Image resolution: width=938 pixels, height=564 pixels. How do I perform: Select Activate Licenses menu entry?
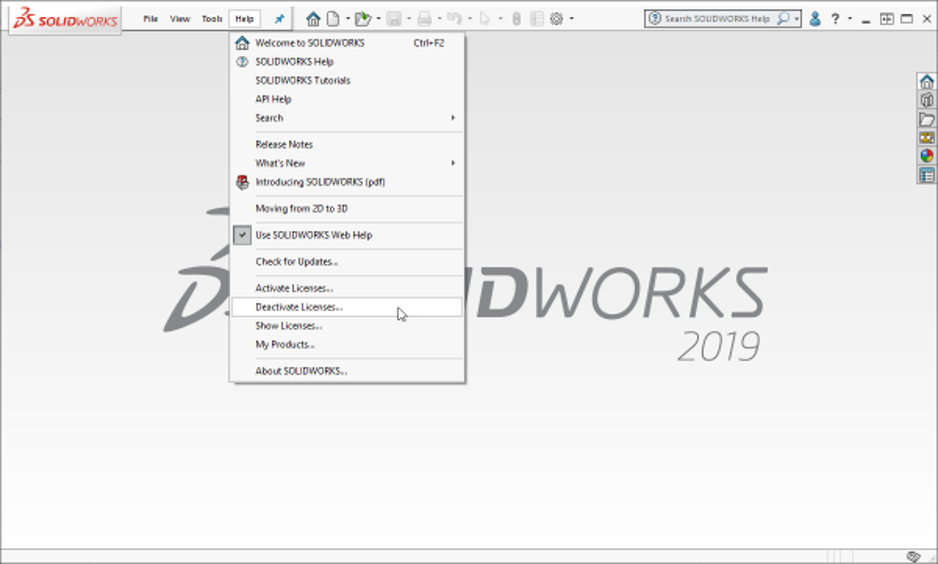tap(347, 288)
